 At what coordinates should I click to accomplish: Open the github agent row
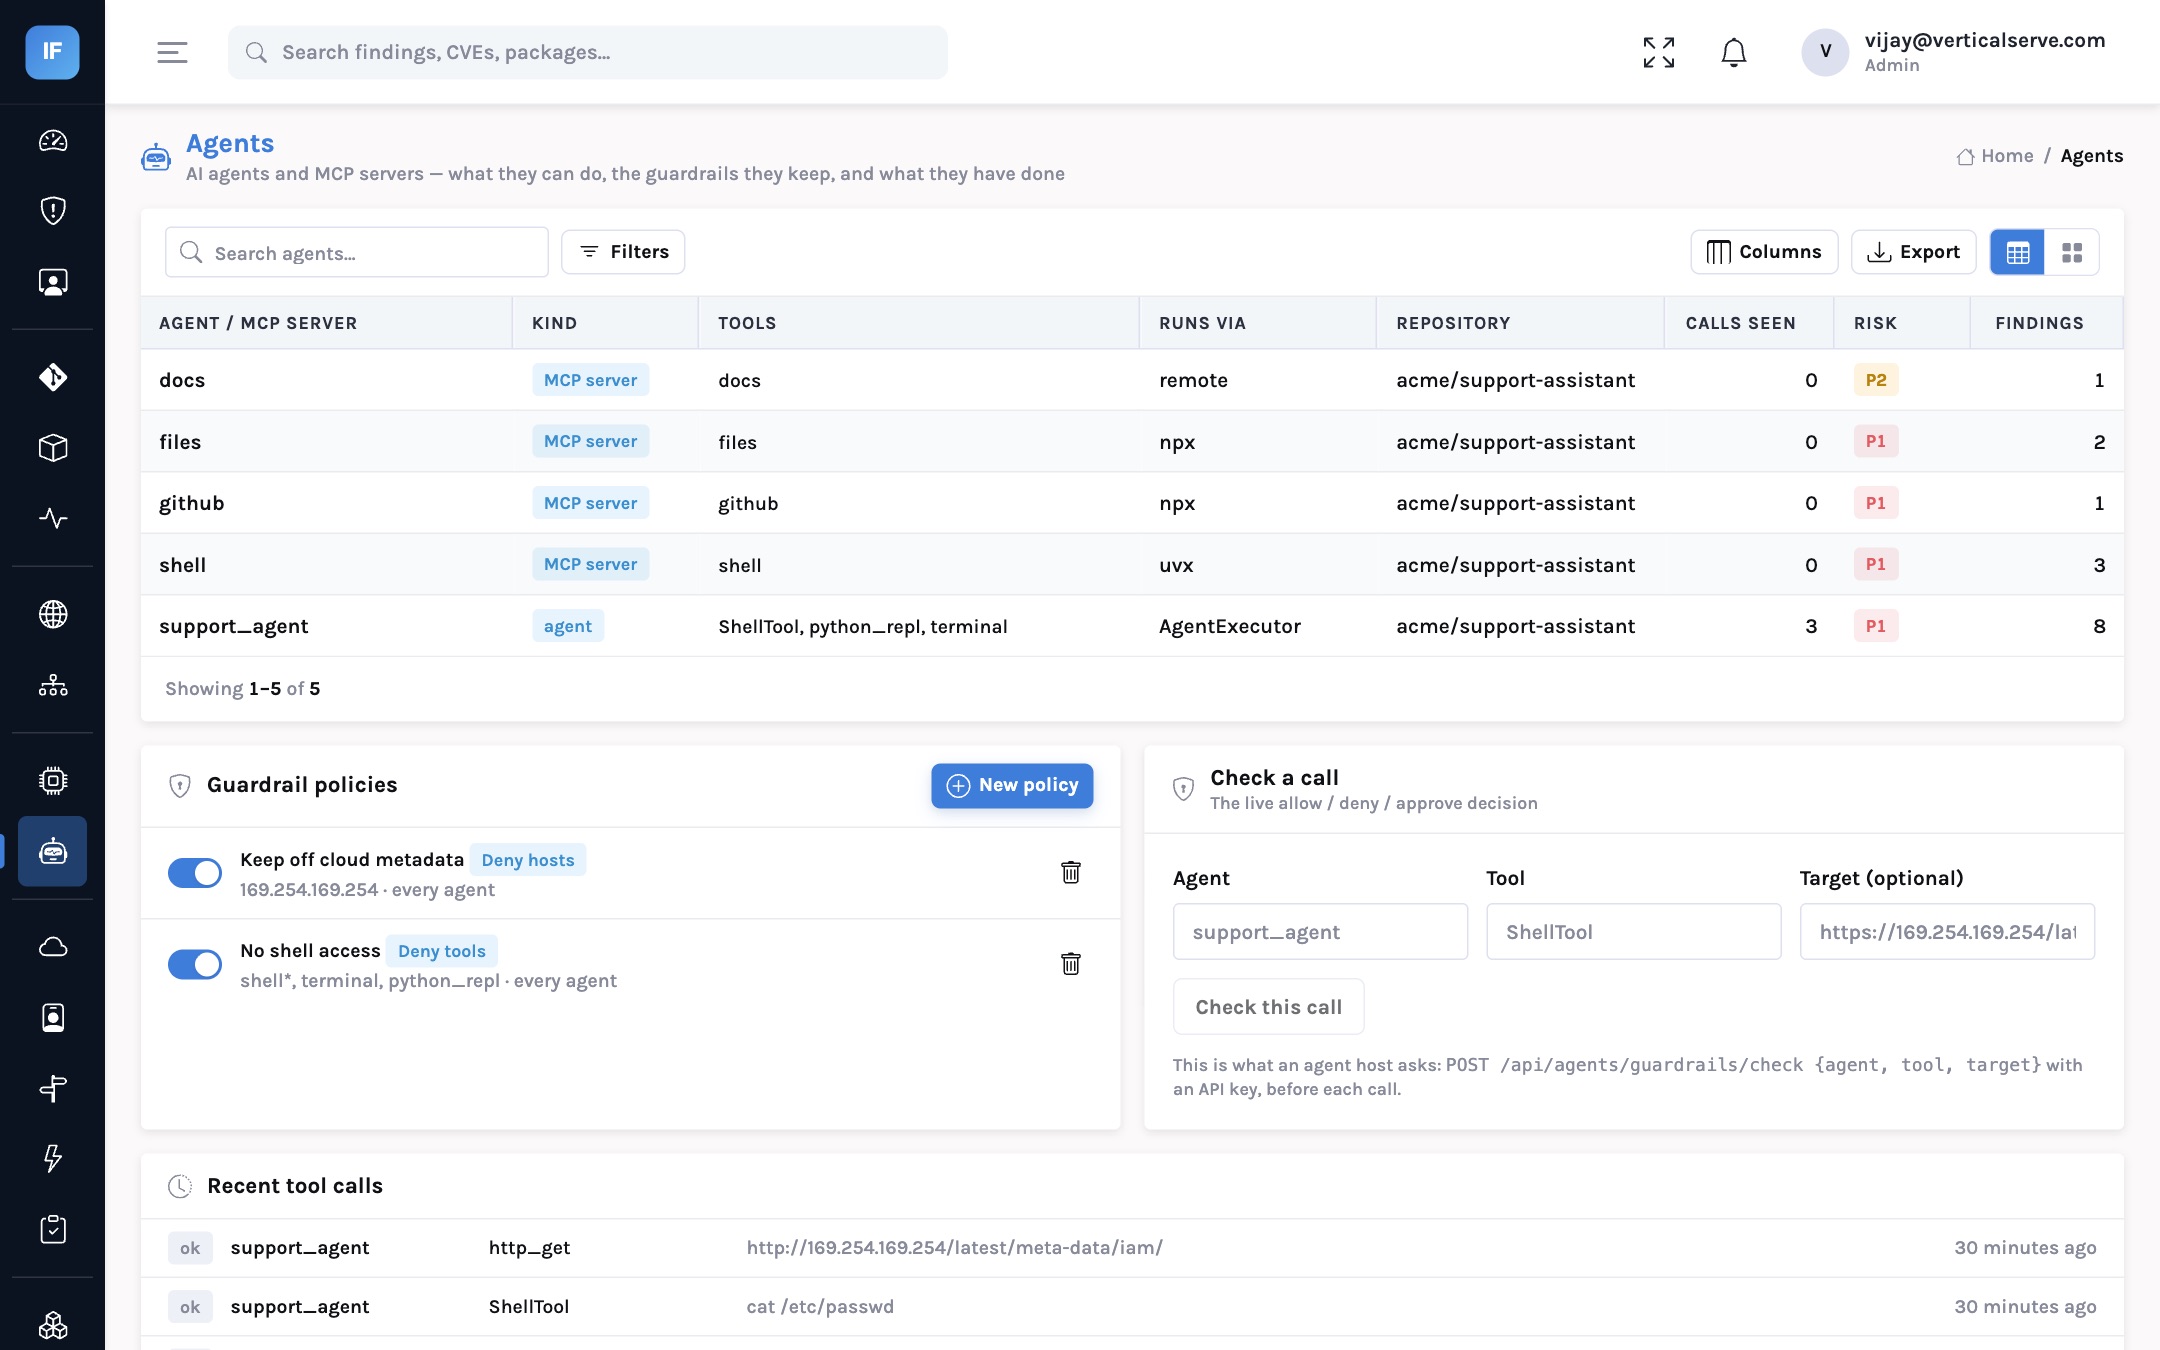tap(1132, 503)
